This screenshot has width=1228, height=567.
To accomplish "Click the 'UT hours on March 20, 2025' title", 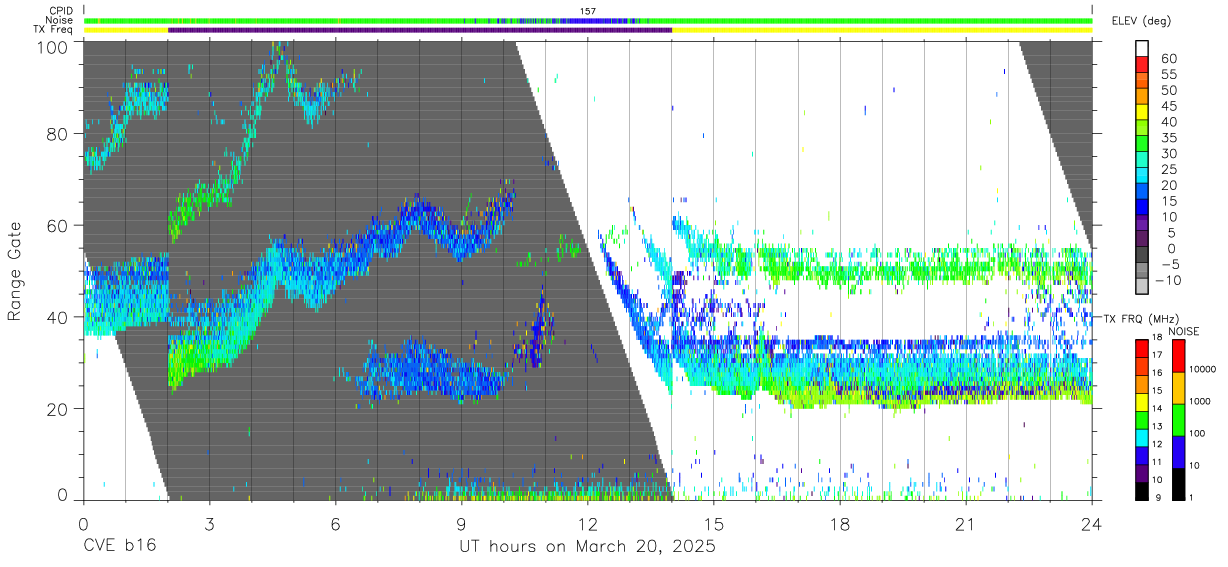I will point(587,547).
